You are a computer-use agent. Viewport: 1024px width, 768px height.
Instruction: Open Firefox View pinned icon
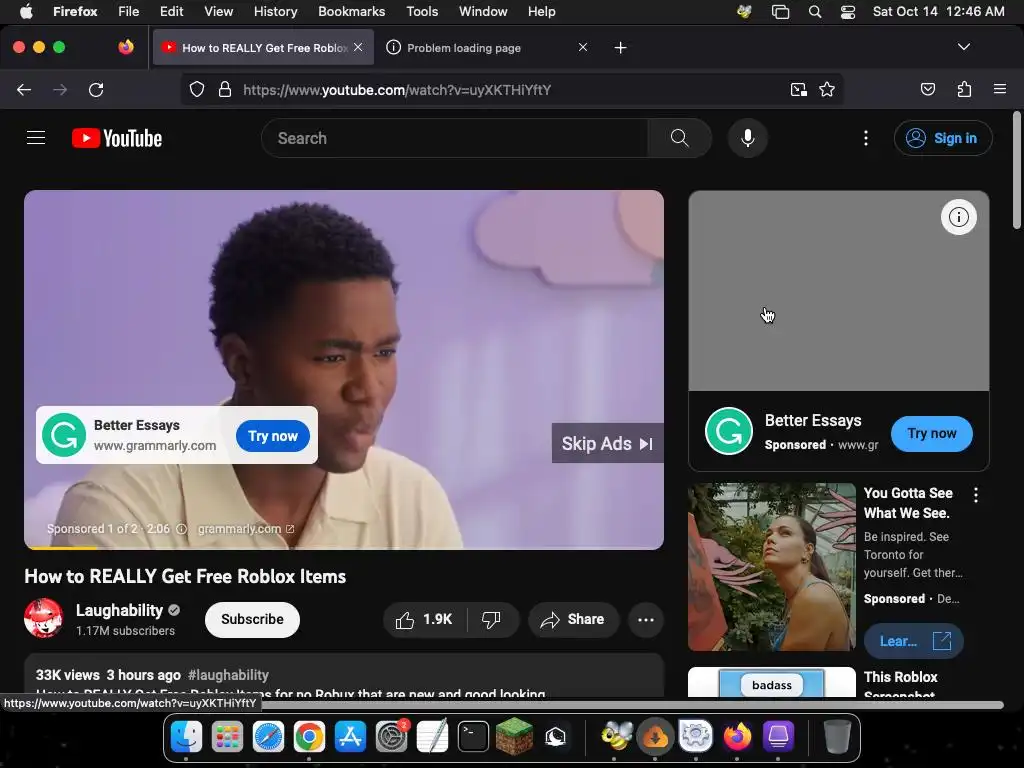pos(126,47)
